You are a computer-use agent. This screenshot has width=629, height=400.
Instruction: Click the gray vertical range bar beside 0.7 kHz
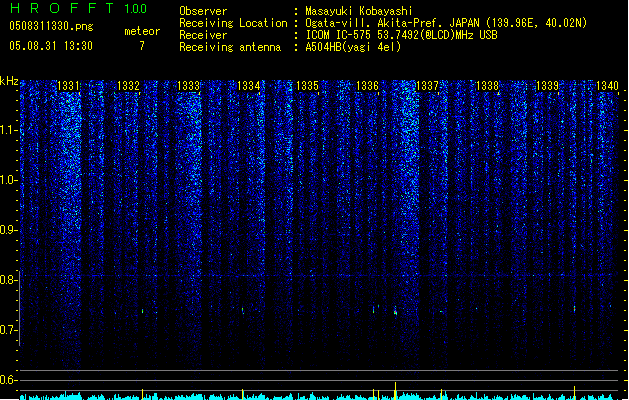pyautogui.click(x=20, y=308)
